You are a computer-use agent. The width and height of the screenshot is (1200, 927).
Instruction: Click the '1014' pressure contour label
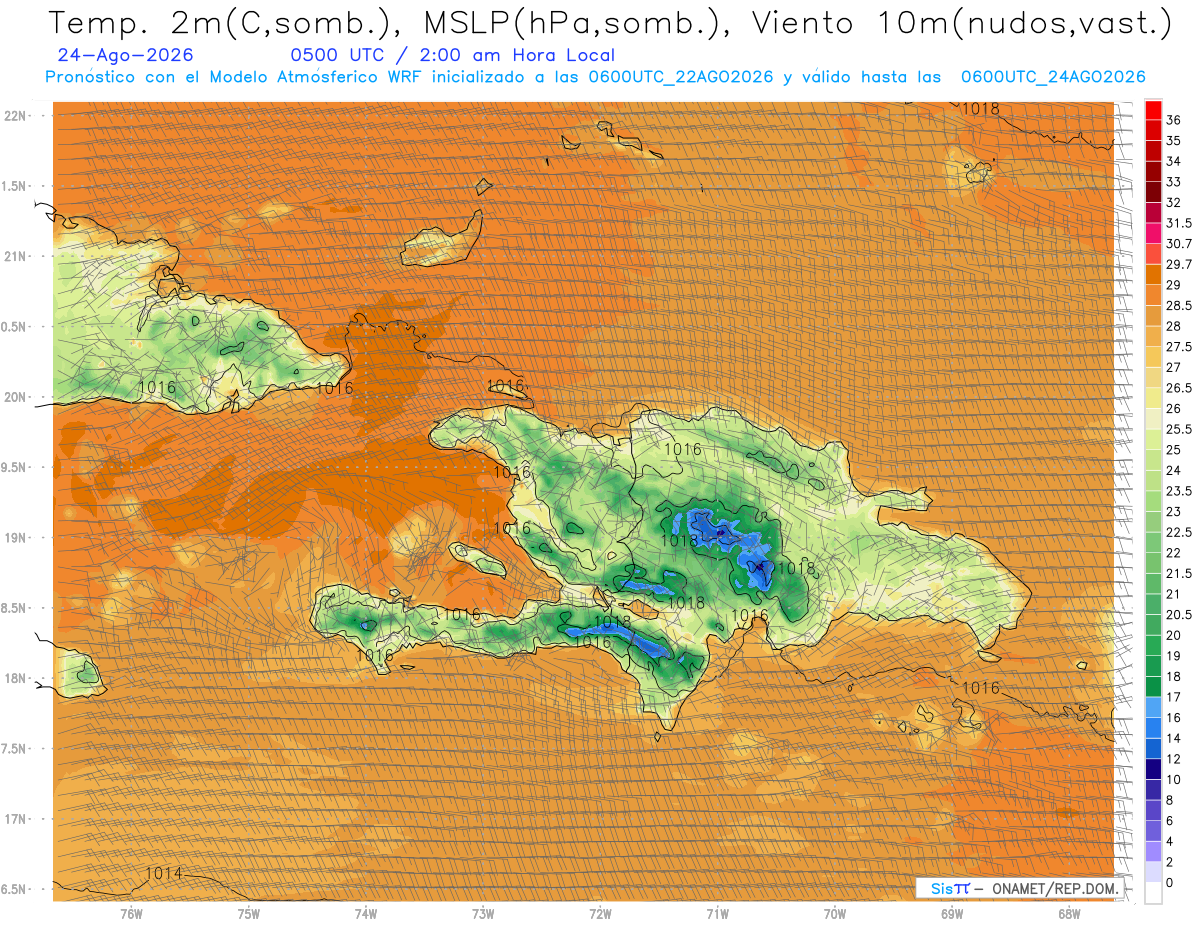[x=164, y=873]
